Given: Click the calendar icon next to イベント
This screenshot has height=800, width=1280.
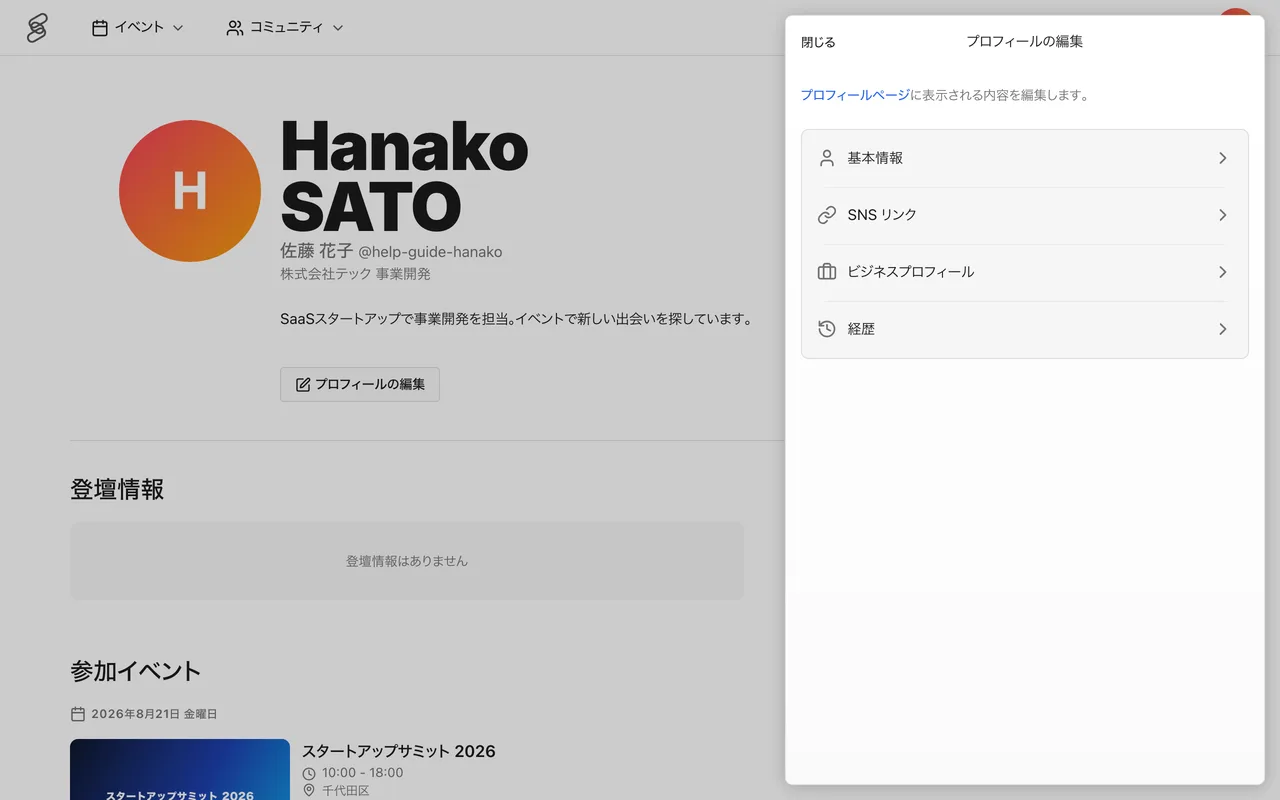Looking at the screenshot, I should (100, 28).
